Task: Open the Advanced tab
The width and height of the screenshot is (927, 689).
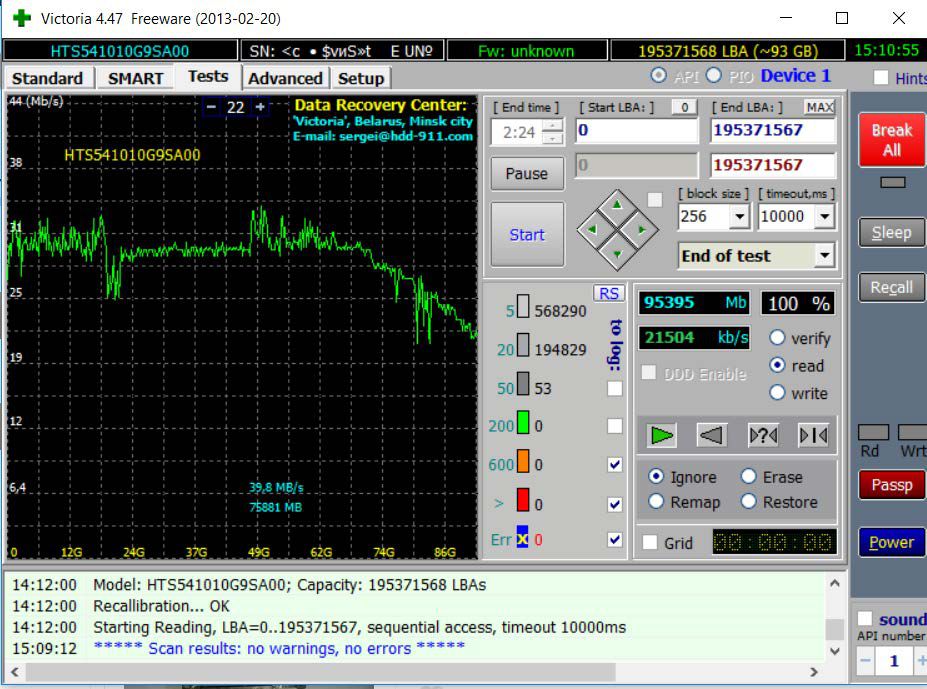Action: tap(285, 78)
